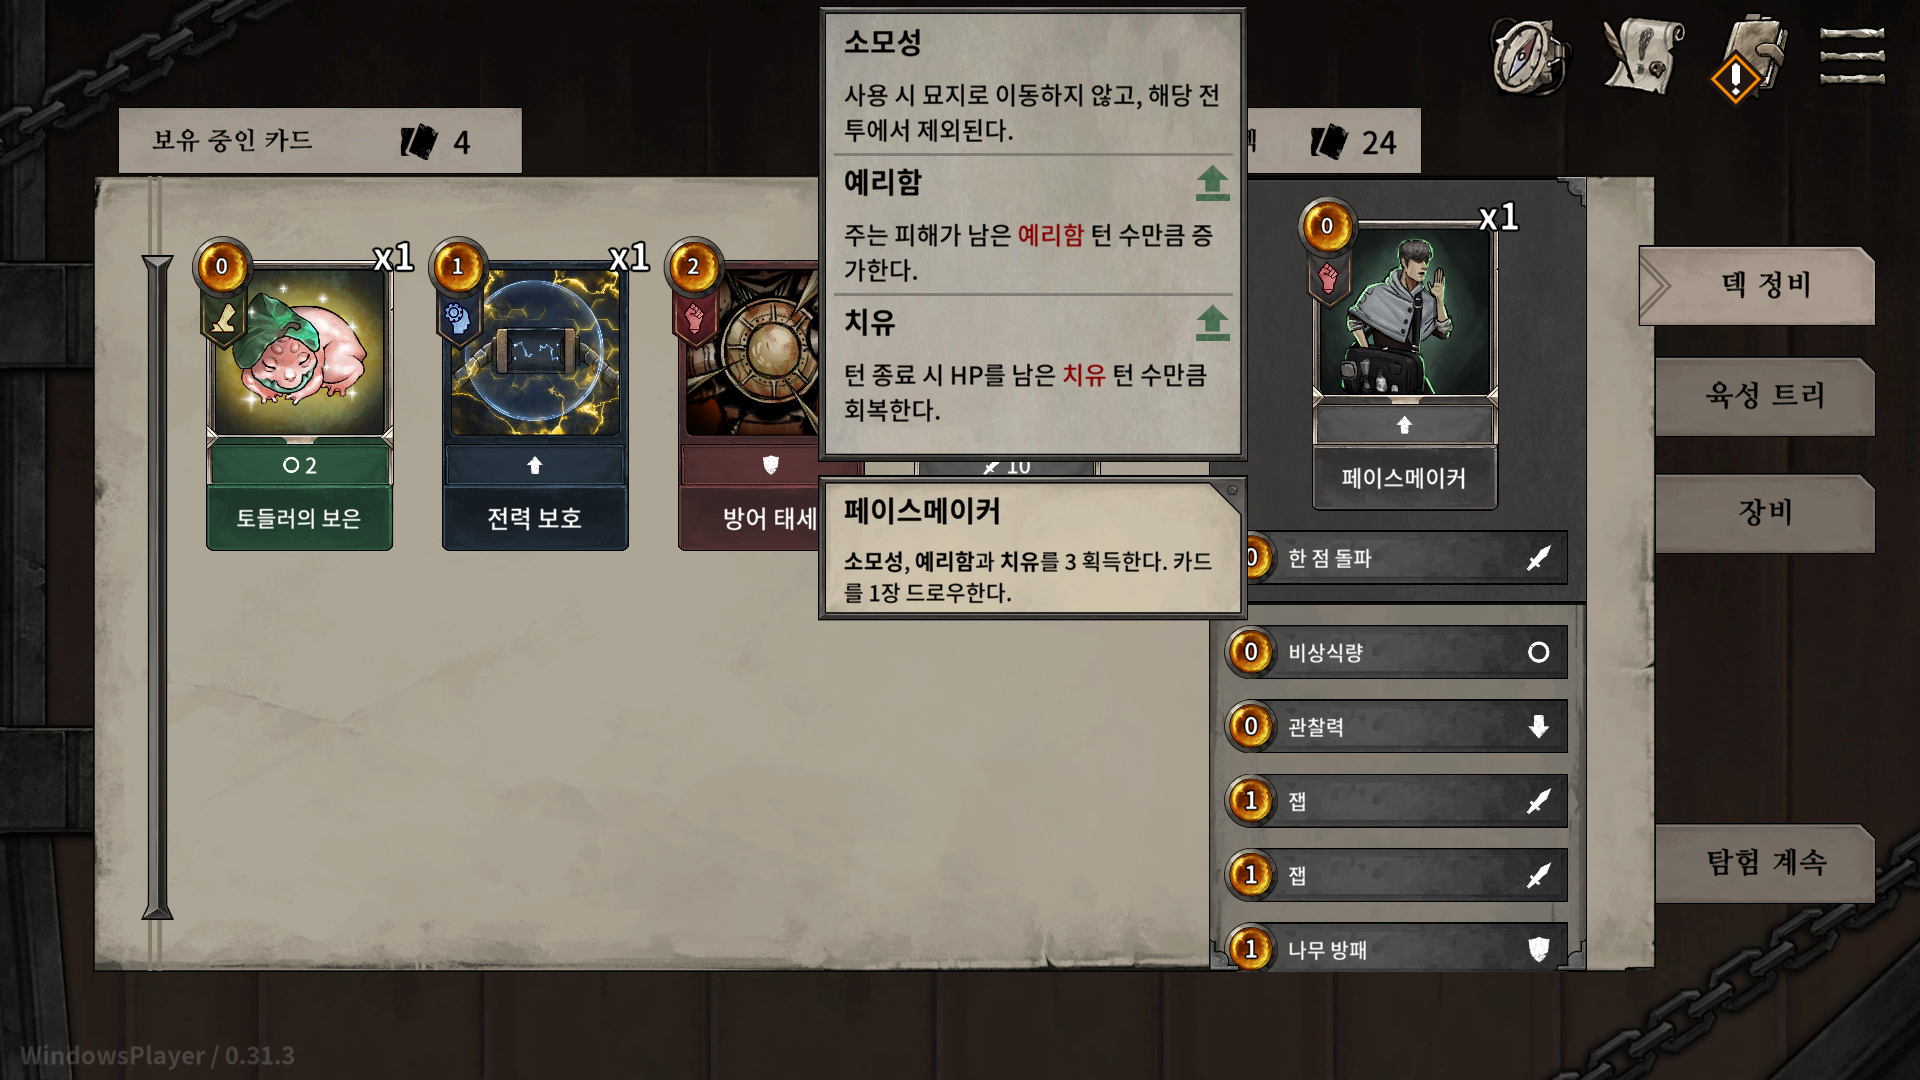This screenshot has width=1920, height=1080.
Task: Click the sword icon on 한 점 돌파
Action: (x=1538, y=558)
